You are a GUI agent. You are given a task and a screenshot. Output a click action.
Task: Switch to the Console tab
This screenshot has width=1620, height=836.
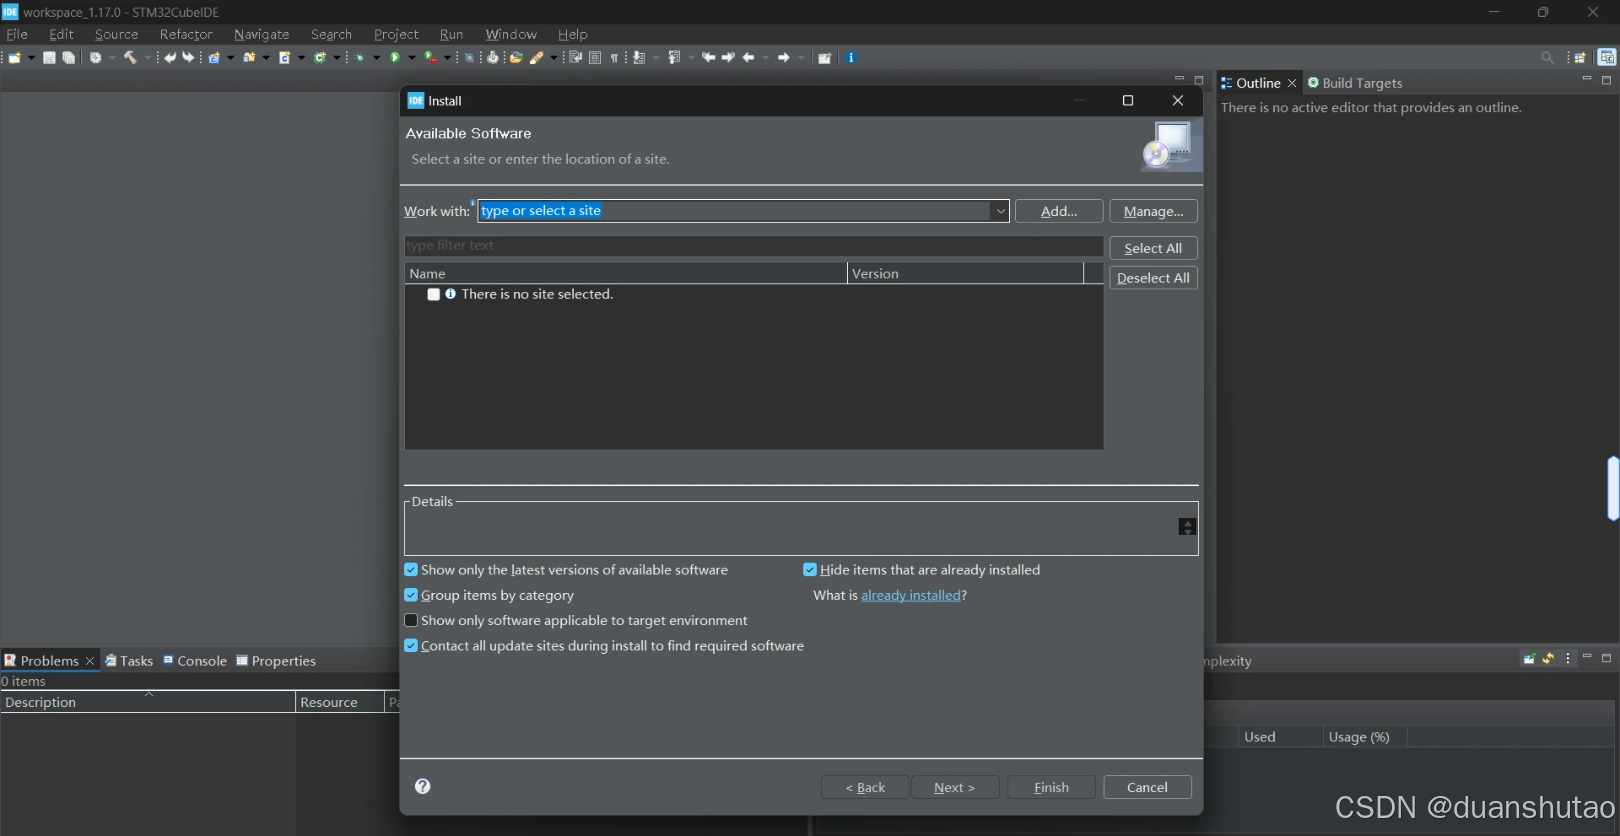(x=195, y=661)
